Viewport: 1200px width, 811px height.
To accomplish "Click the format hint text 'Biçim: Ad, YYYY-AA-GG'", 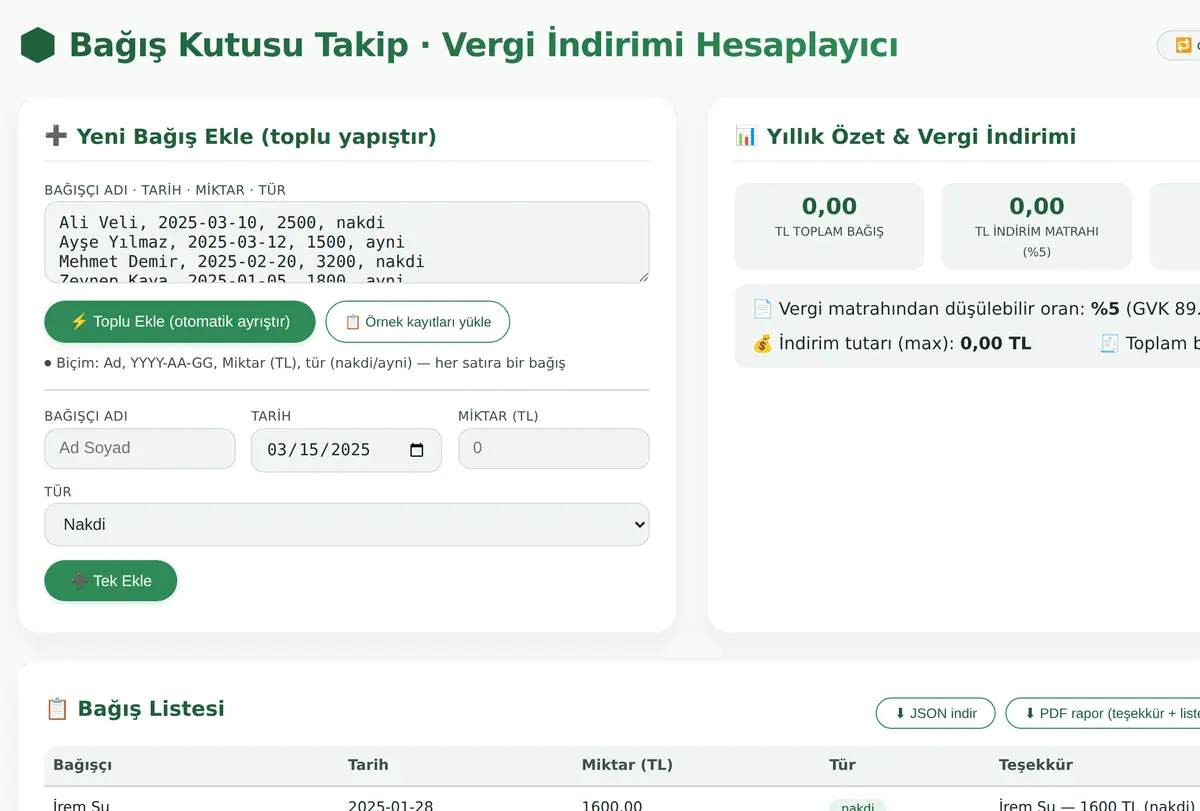I will 305,363.
